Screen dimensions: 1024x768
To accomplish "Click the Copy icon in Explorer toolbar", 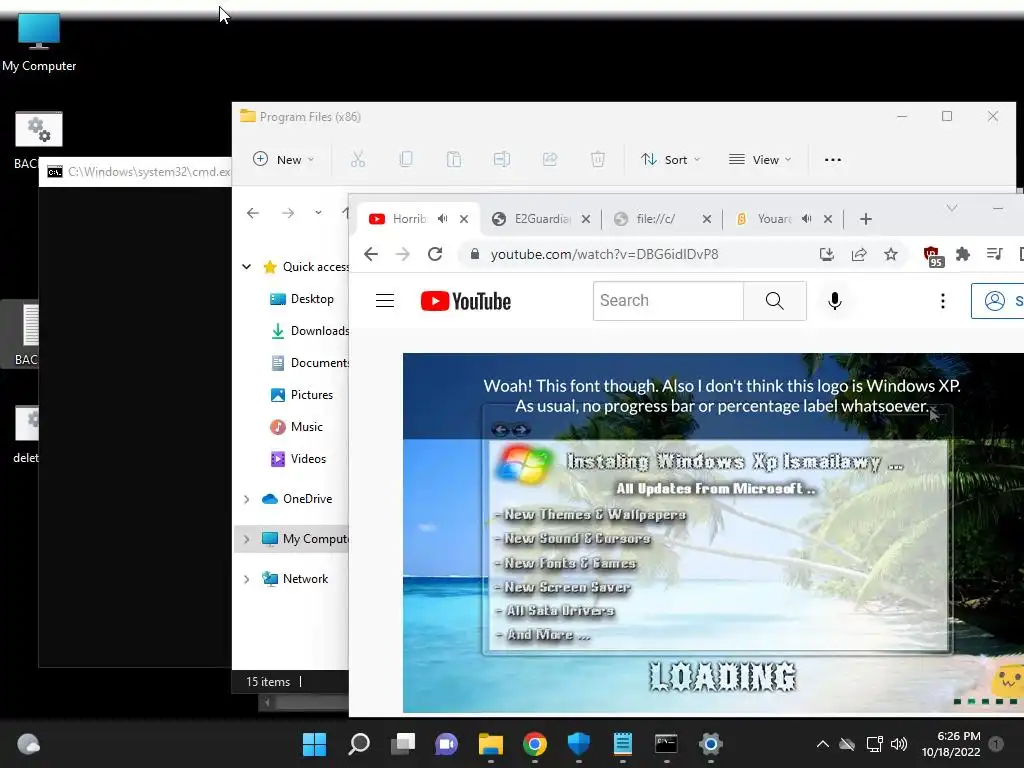I will [406, 159].
